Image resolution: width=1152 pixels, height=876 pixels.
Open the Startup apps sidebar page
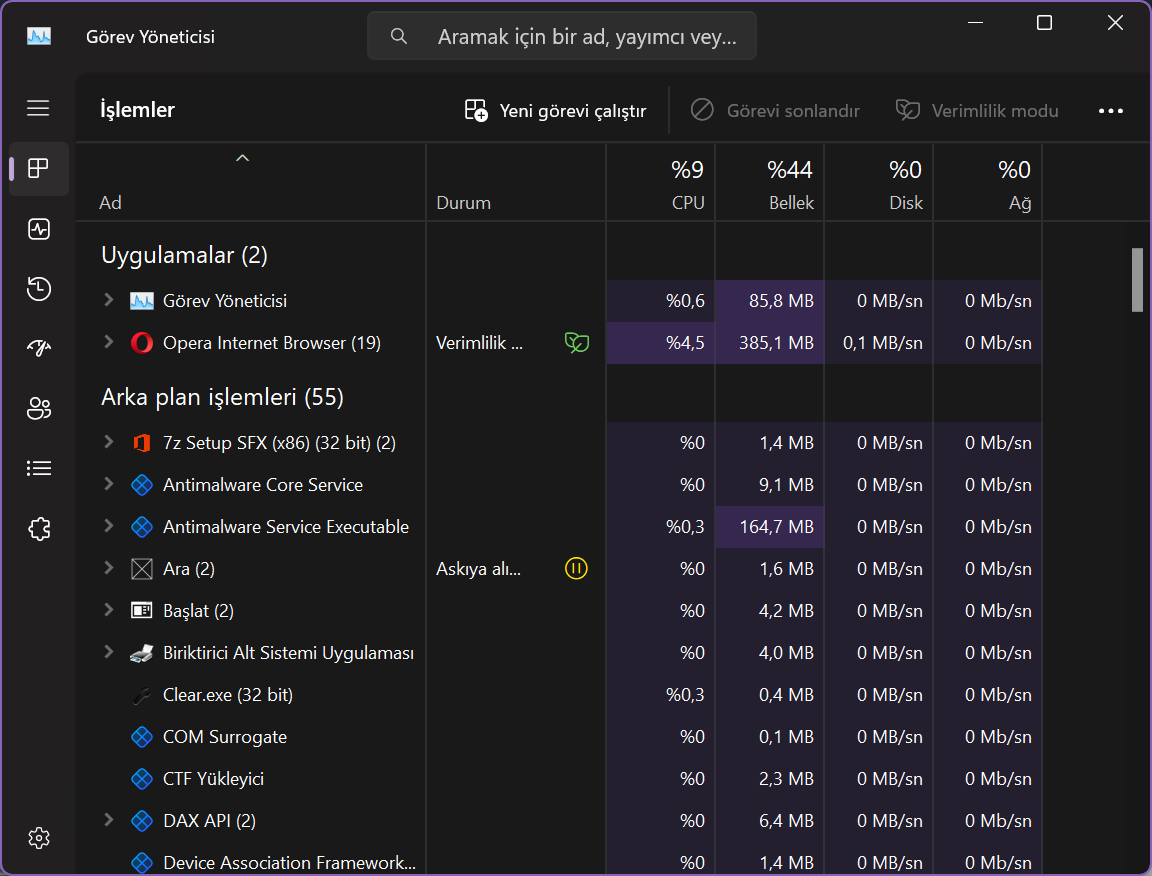[38, 348]
